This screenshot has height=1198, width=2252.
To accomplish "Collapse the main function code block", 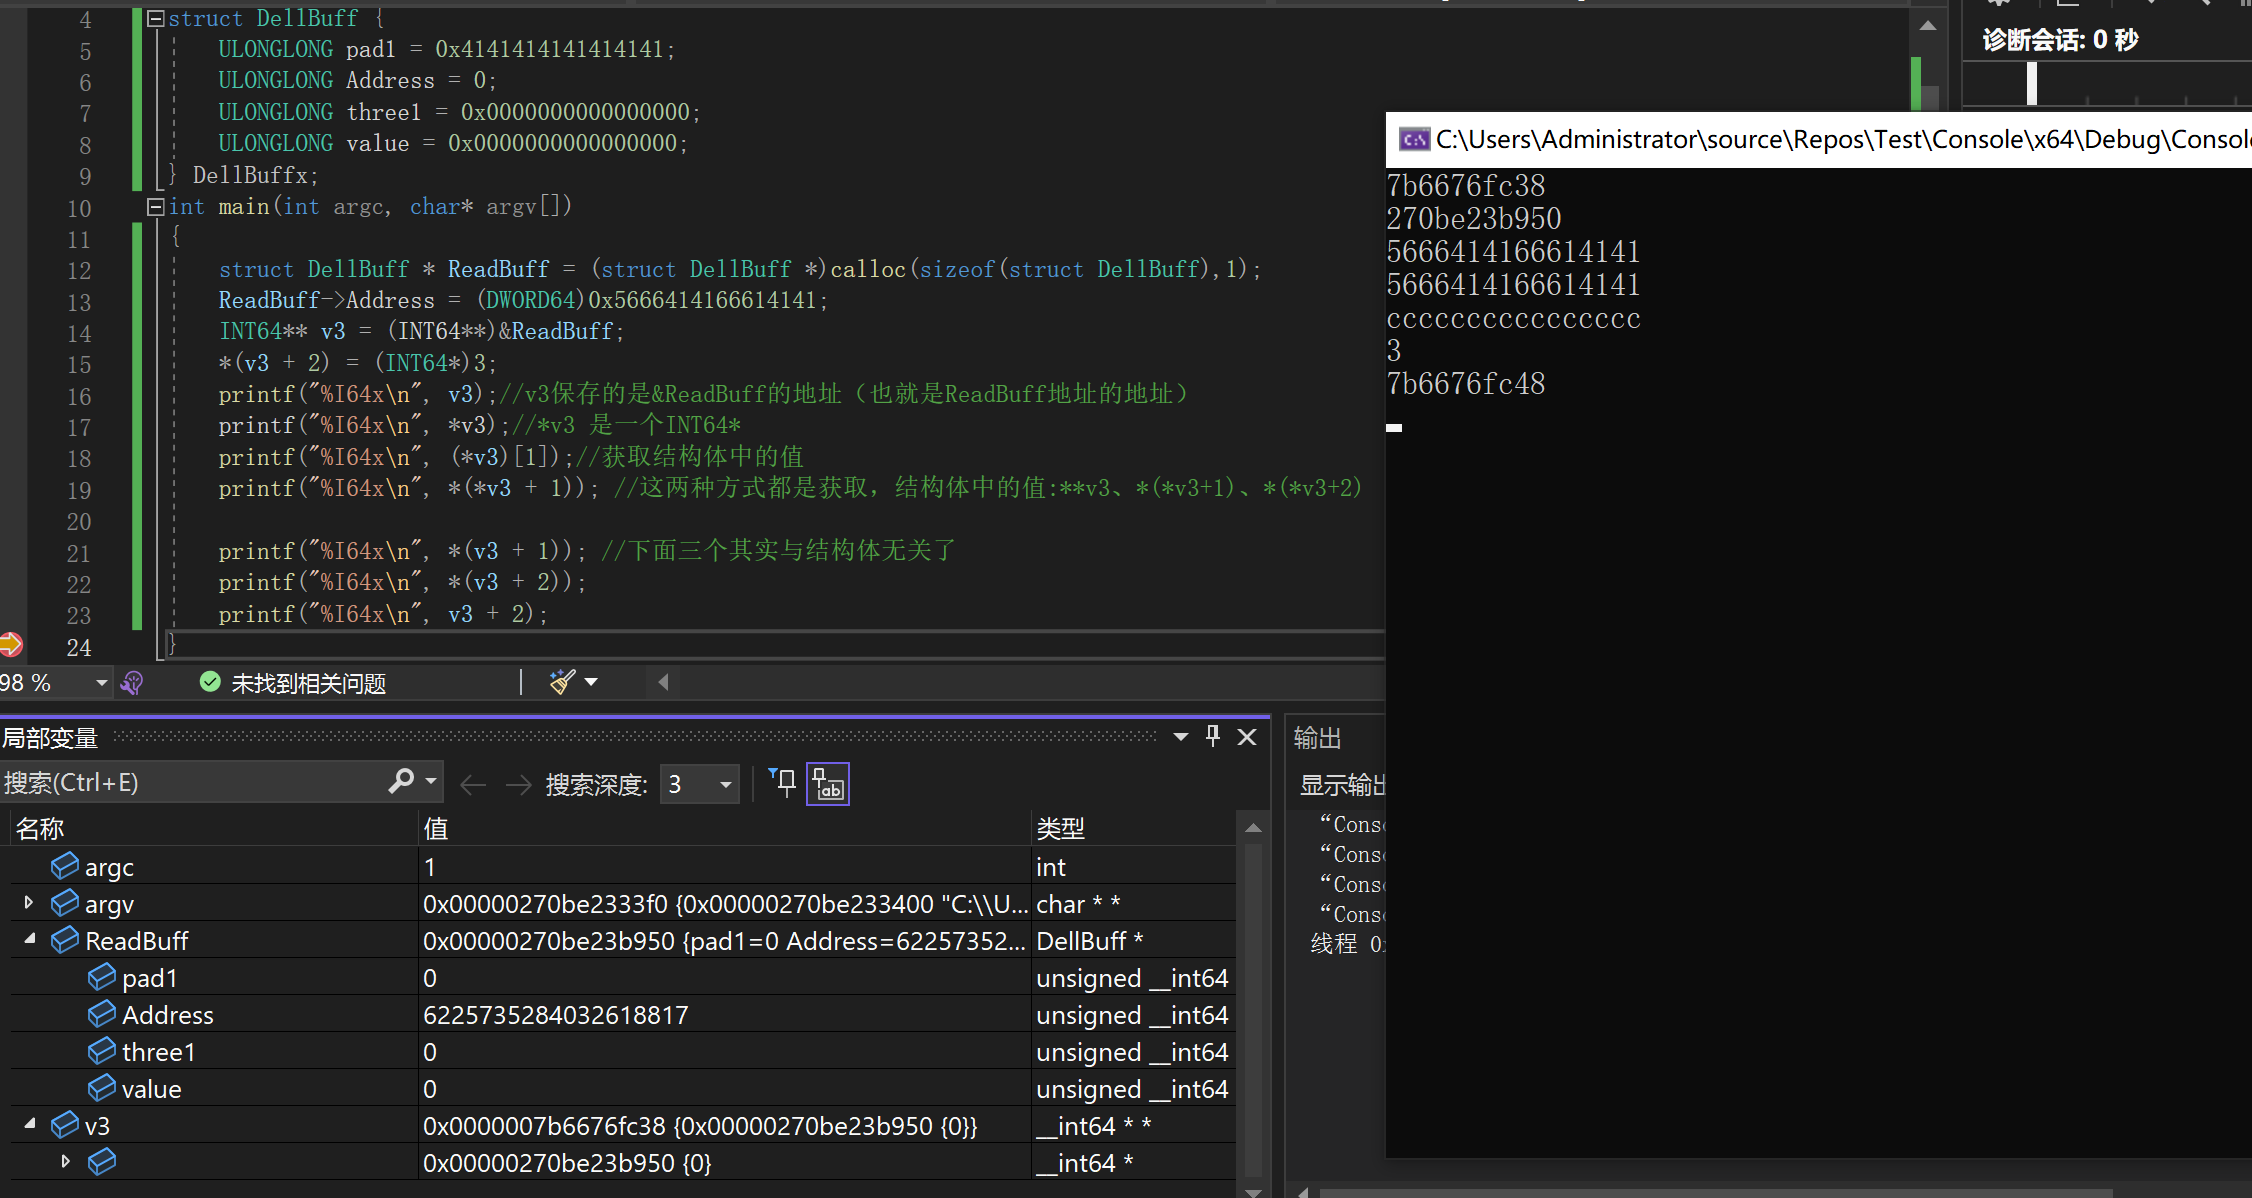I will pyautogui.click(x=156, y=207).
